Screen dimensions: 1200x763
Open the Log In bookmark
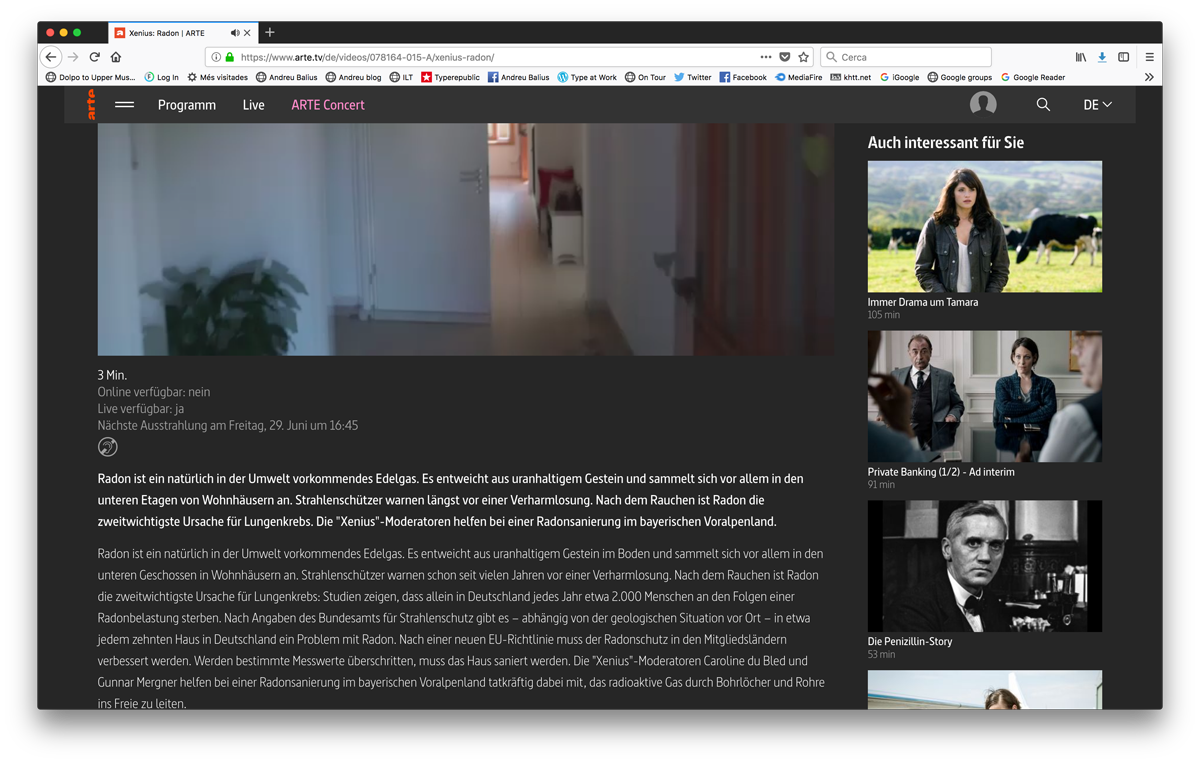[161, 77]
